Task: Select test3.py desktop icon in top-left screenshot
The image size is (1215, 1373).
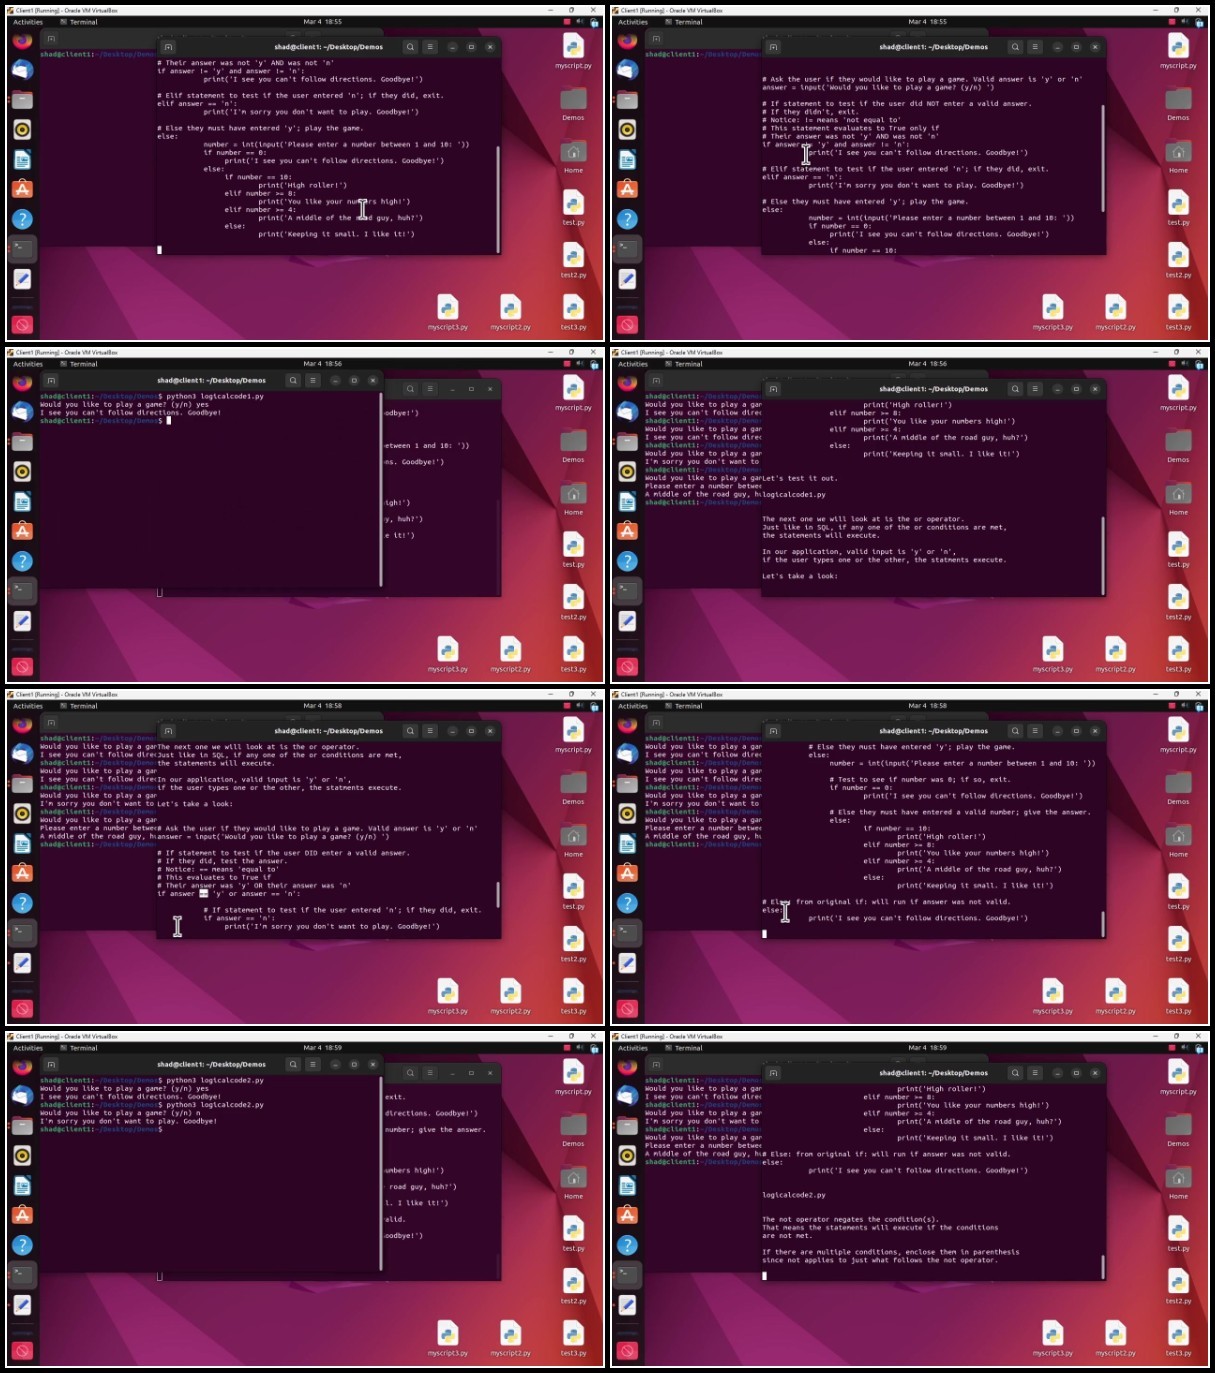Action: pyautogui.click(x=573, y=312)
